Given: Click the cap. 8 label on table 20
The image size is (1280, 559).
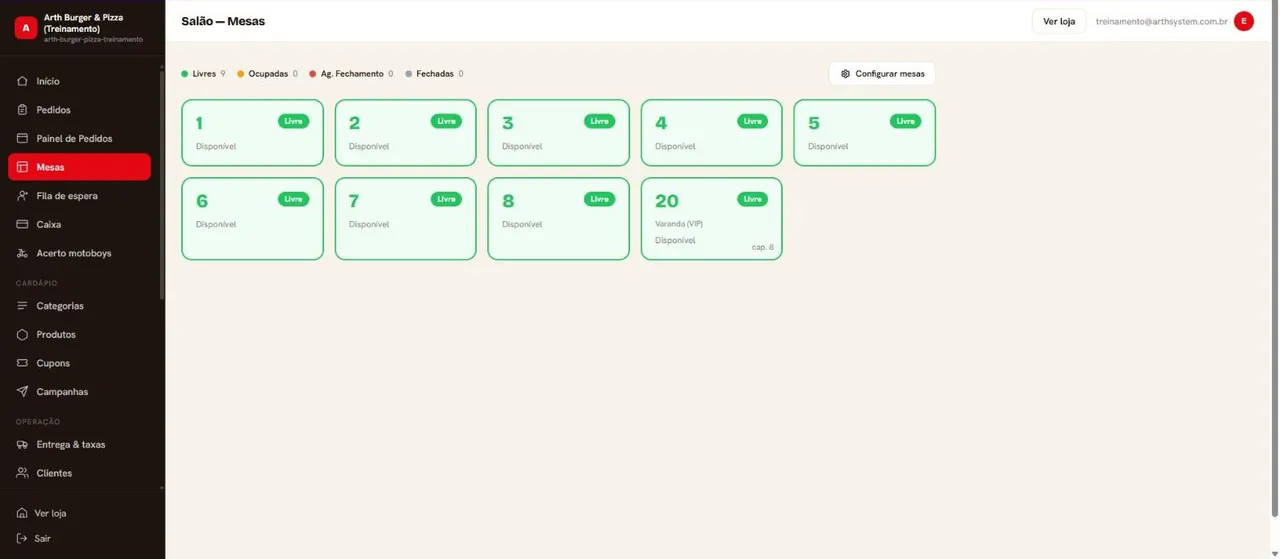Looking at the screenshot, I should 763,247.
